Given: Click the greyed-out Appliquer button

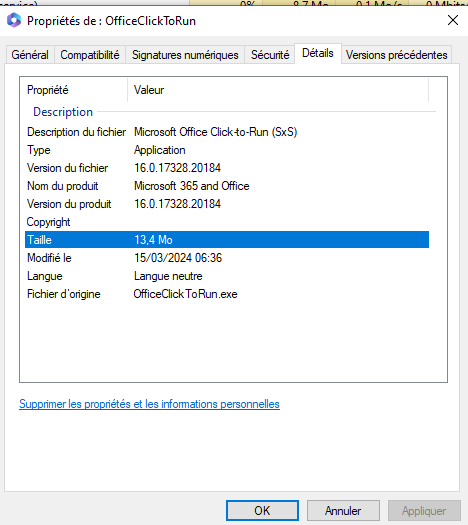Looking at the screenshot, I should tap(424, 511).
